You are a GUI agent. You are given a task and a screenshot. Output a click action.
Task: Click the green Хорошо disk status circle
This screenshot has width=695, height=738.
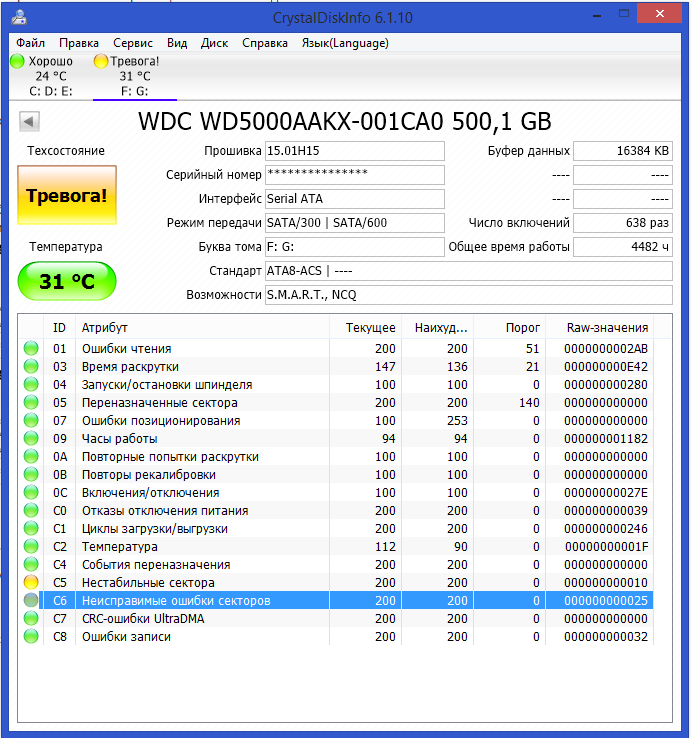click(x=17, y=61)
